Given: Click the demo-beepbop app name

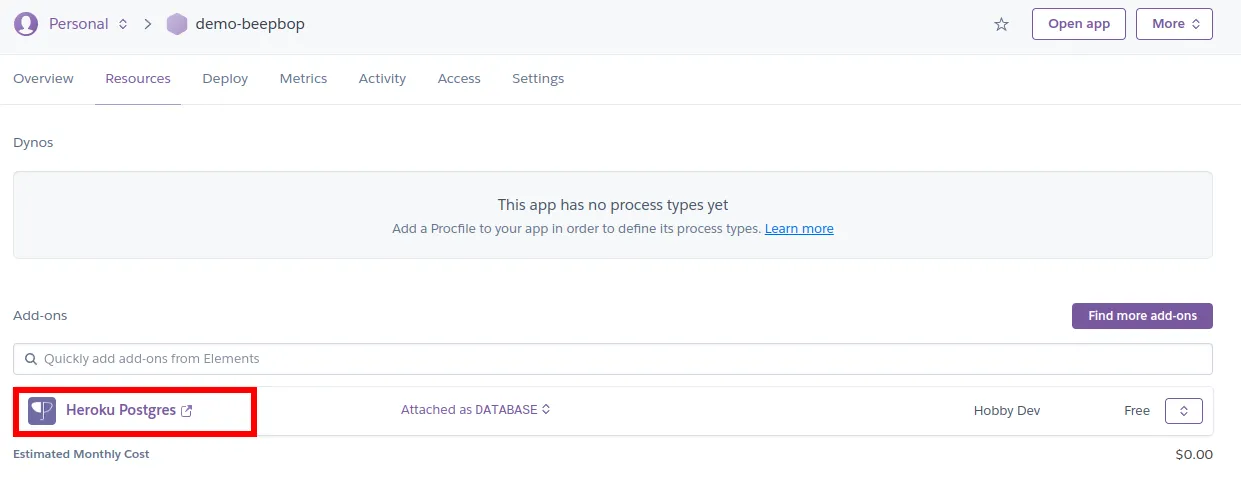Looking at the screenshot, I should (x=250, y=24).
